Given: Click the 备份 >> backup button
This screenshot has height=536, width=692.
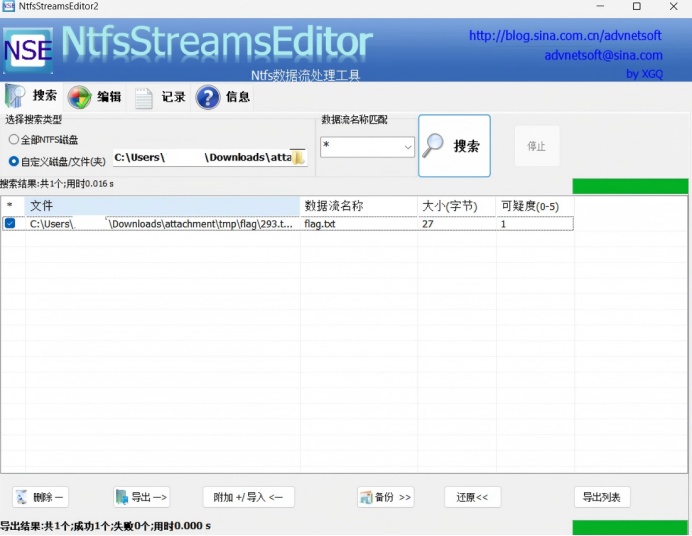Looking at the screenshot, I should (x=386, y=498).
